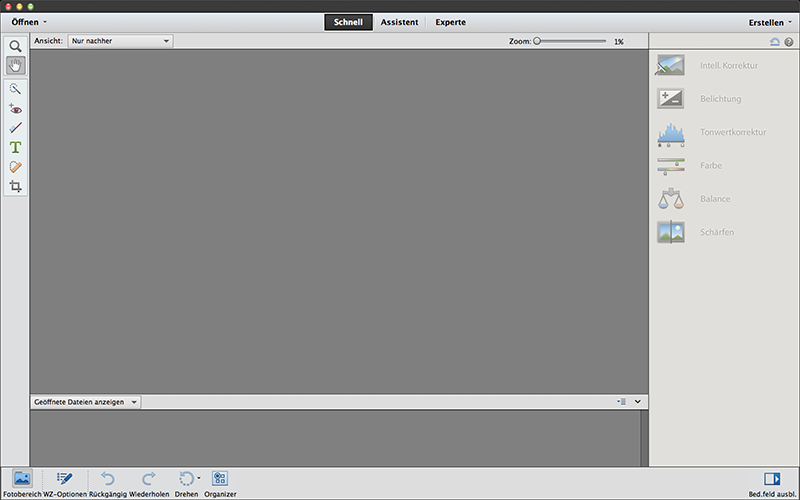Click the Rückgängig undo button

point(108,483)
